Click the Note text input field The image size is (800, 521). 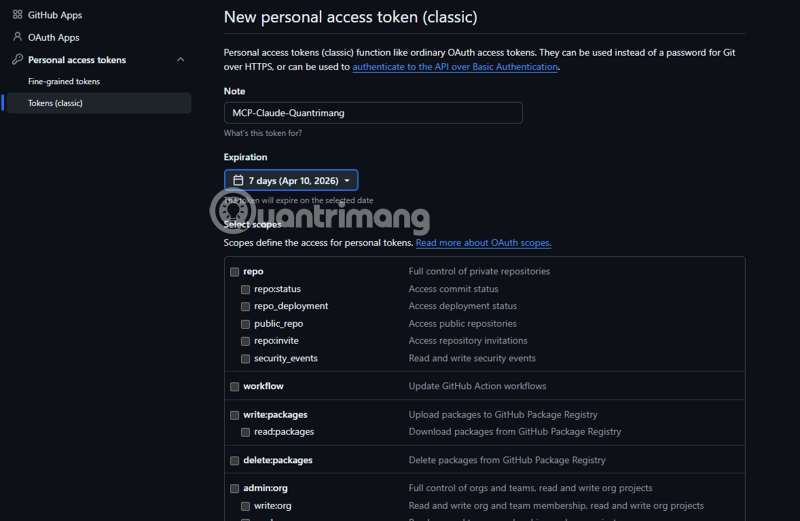click(x=373, y=113)
